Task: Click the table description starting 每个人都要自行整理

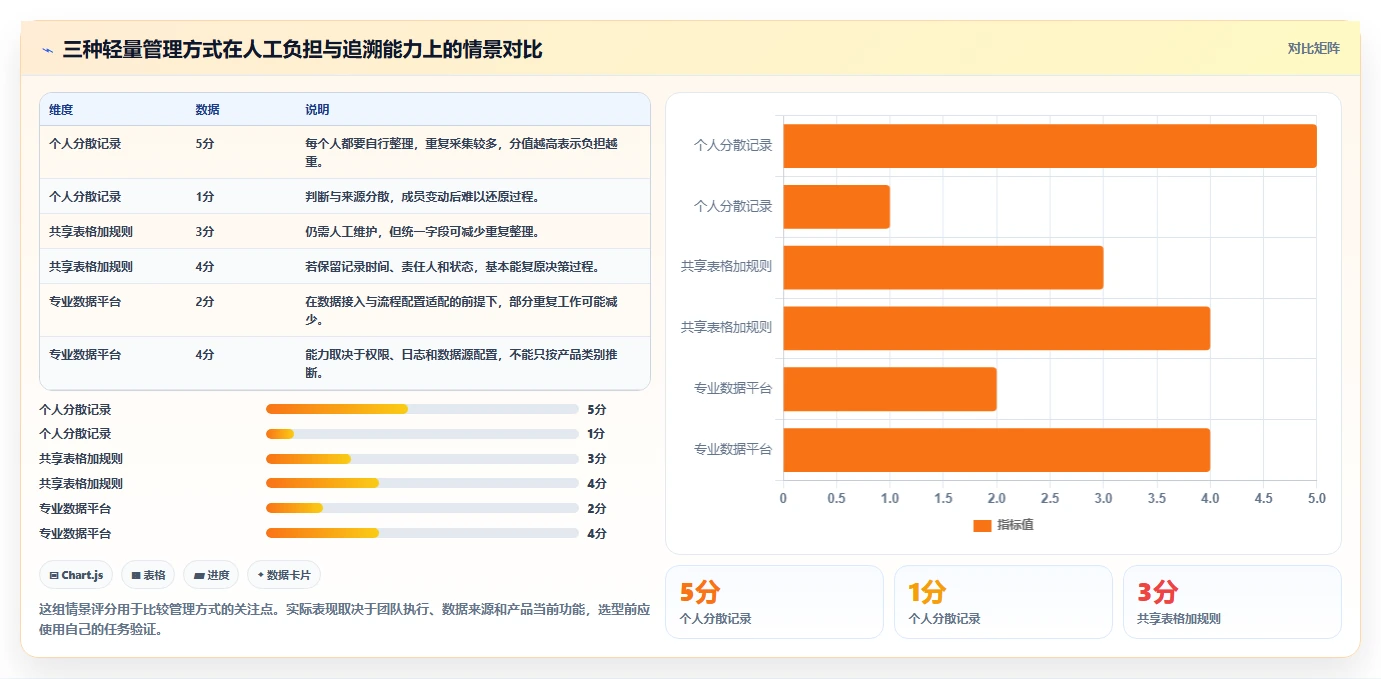Action: 461,152
